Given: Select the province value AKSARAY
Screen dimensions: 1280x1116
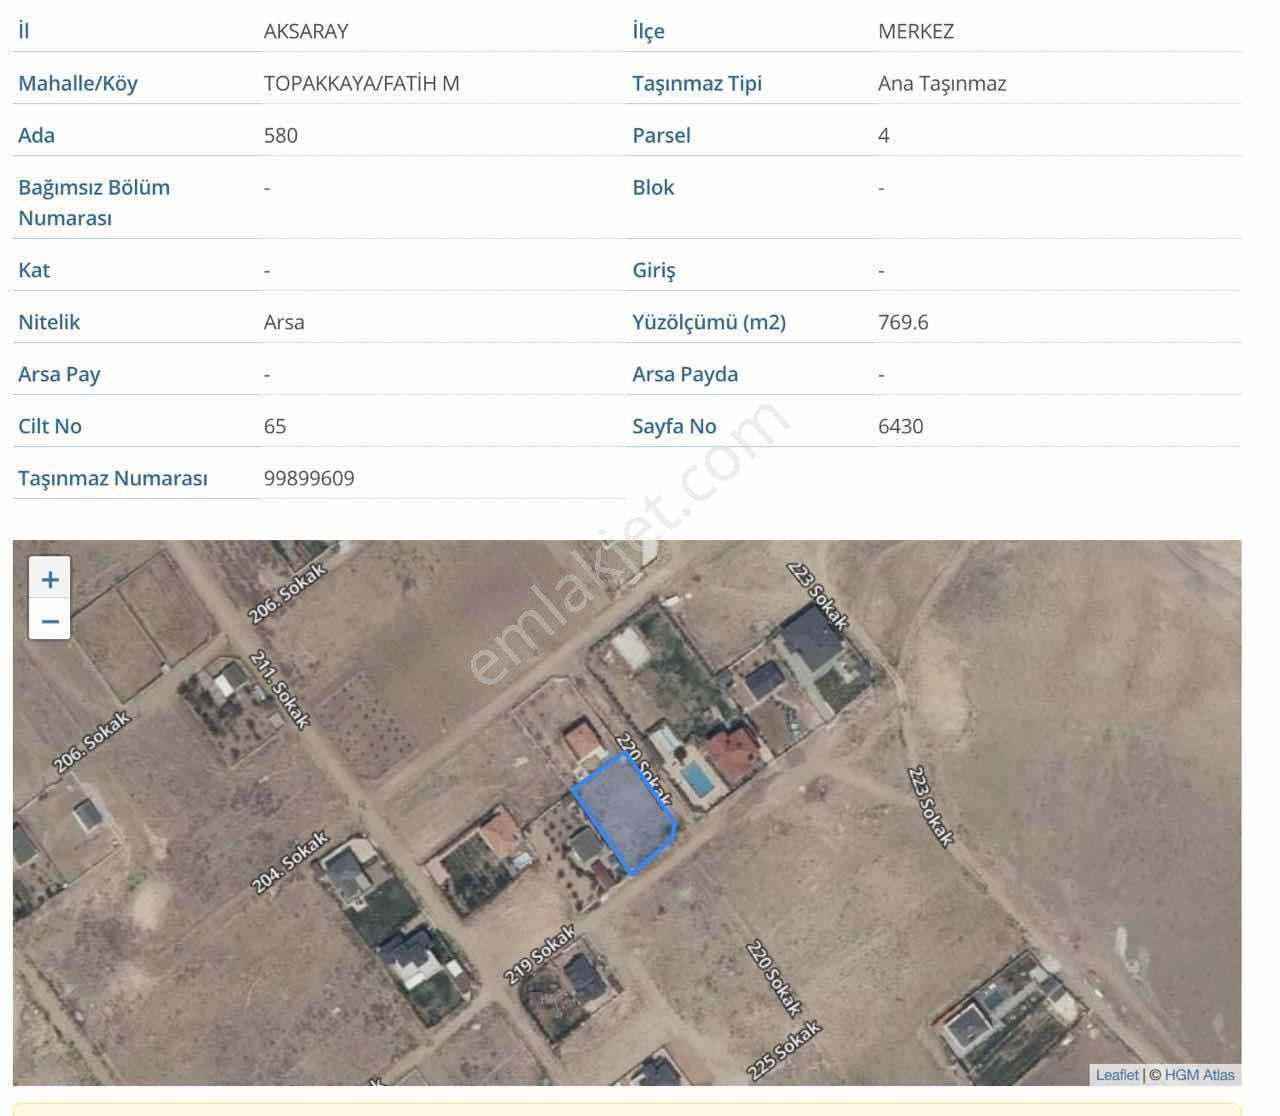Looking at the screenshot, I should pos(306,31).
